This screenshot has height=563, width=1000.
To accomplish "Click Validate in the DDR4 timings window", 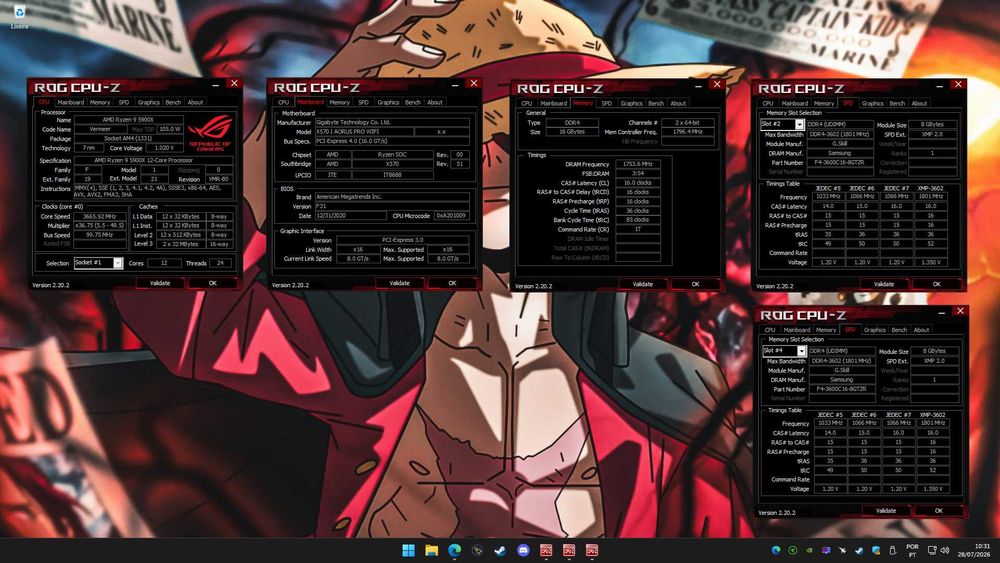I will (643, 284).
